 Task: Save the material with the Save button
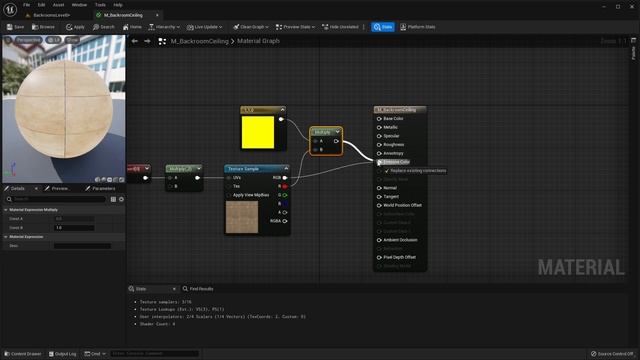(x=16, y=27)
